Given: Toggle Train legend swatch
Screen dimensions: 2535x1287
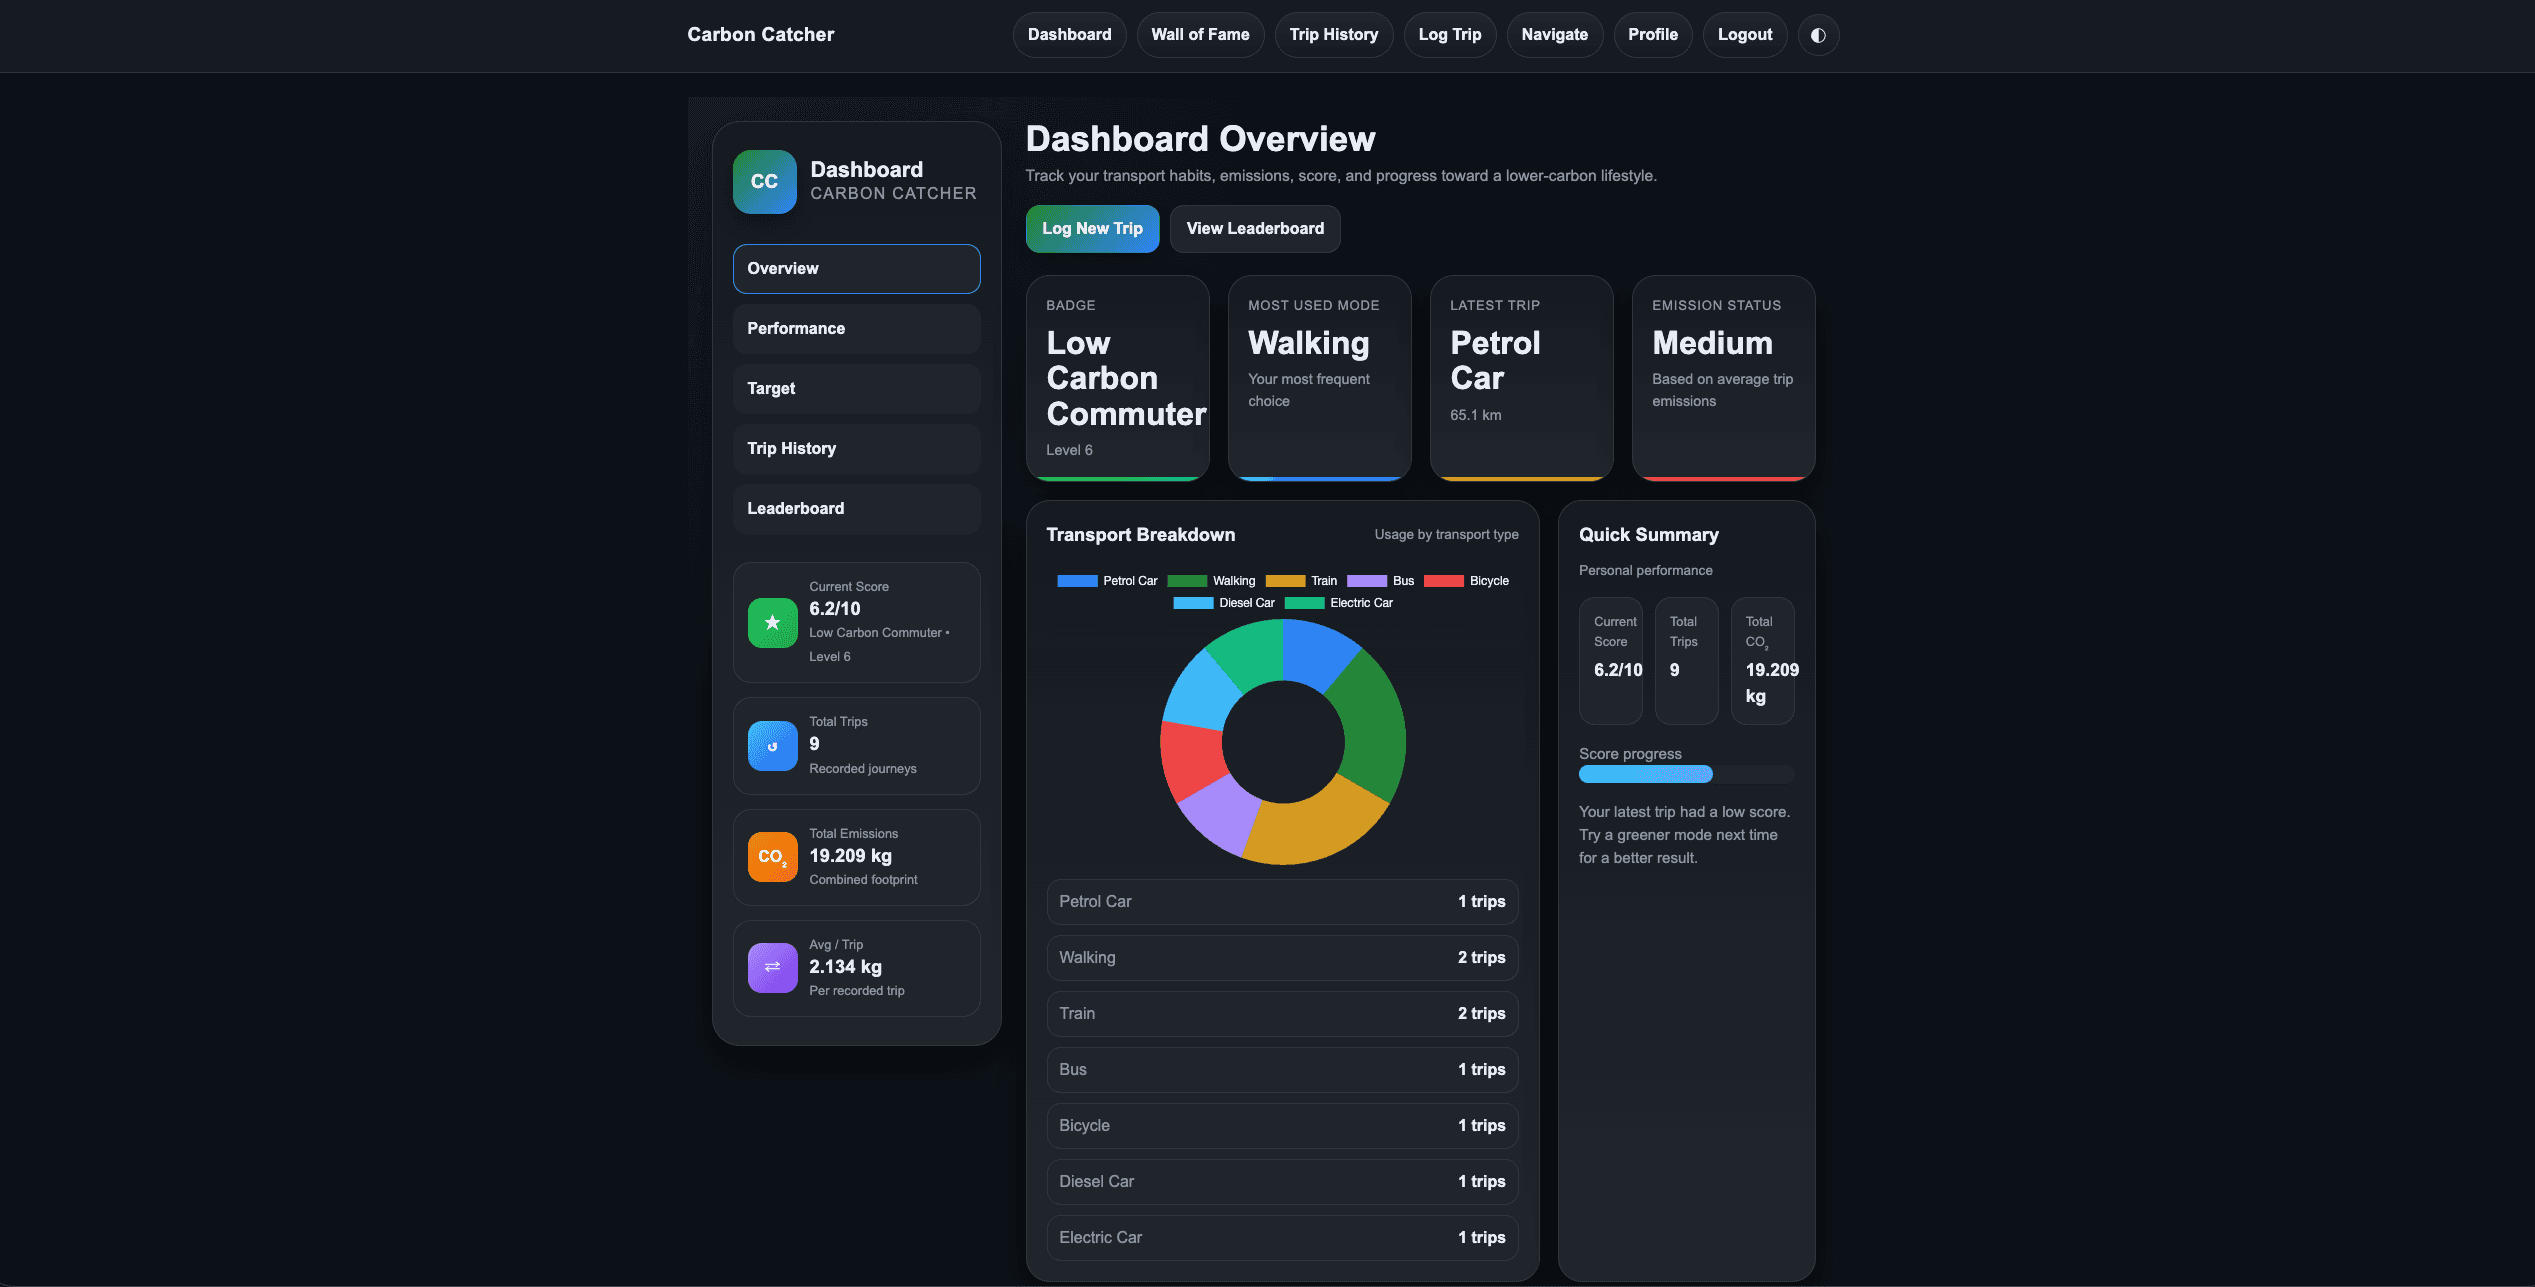Looking at the screenshot, I should pyautogui.click(x=1285, y=581).
